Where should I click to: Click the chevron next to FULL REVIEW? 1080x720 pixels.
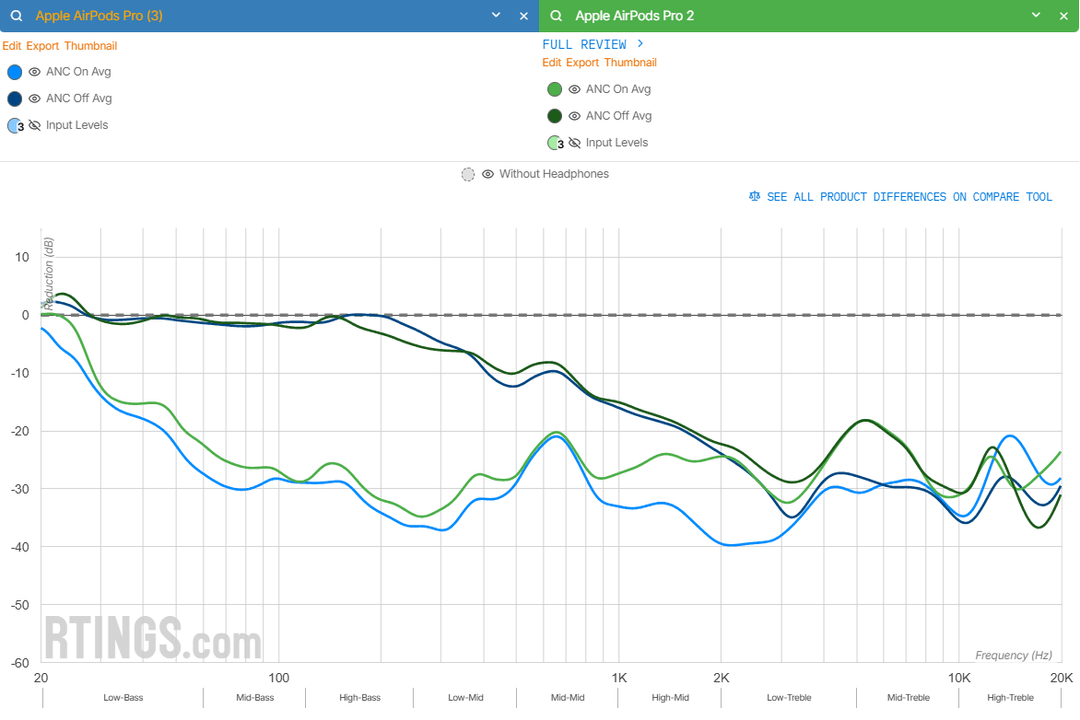click(x=640, y=44)
